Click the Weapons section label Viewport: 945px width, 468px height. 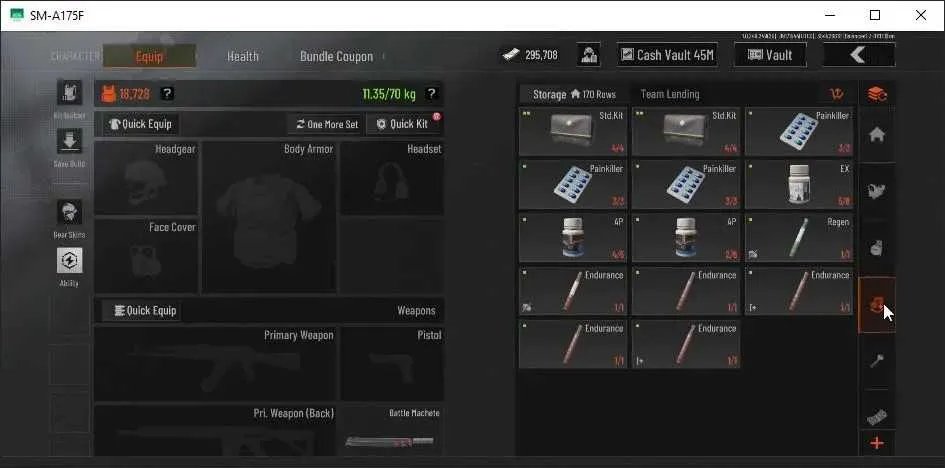tap(416, 311)
